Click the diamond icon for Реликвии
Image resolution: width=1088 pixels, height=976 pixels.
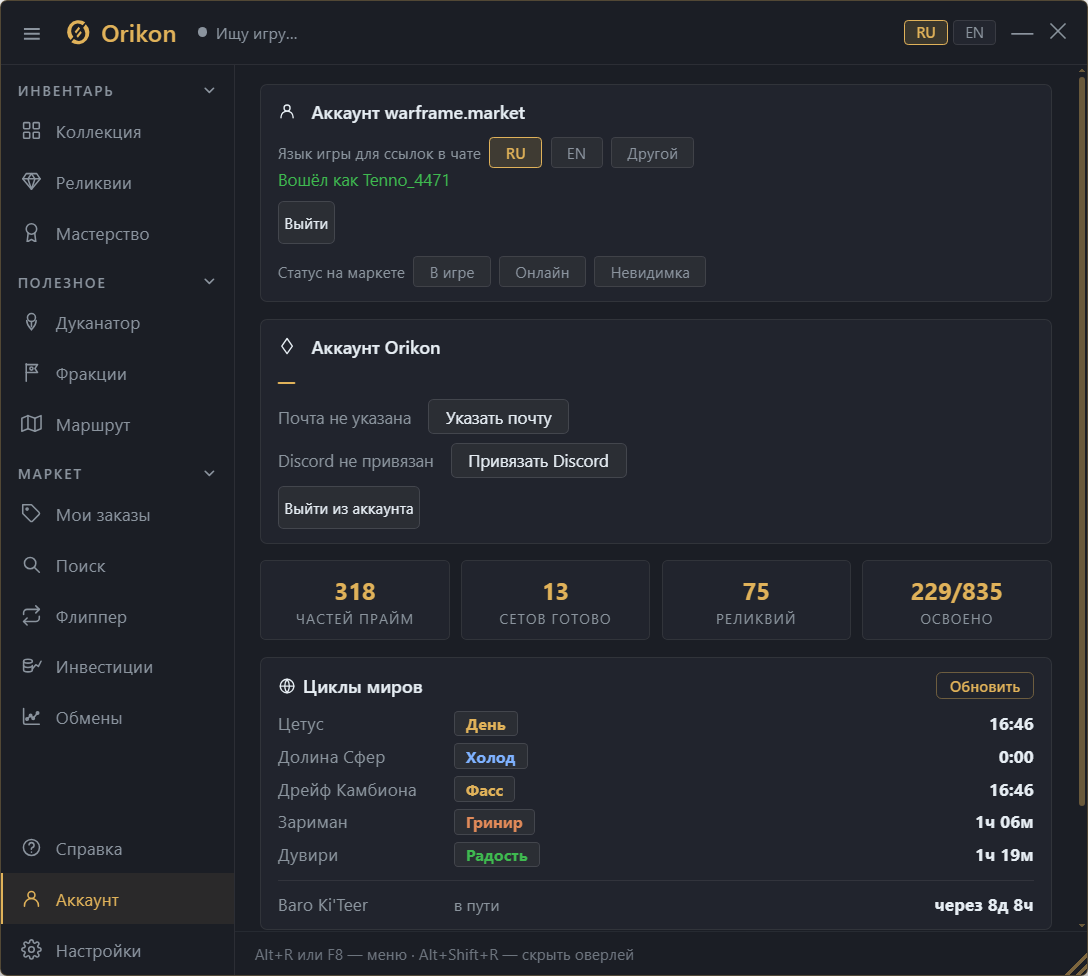pos(31,182)
